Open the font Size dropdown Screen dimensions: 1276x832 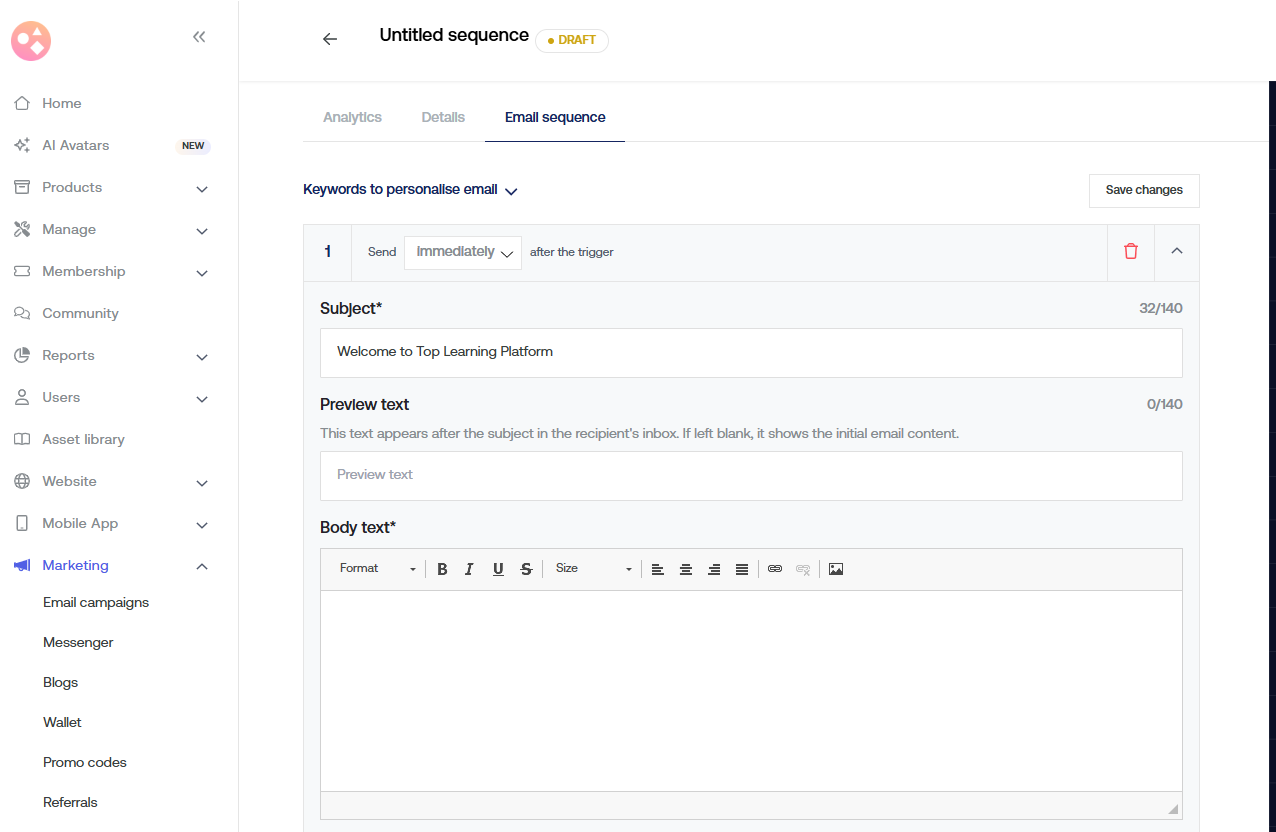point(593,569)
